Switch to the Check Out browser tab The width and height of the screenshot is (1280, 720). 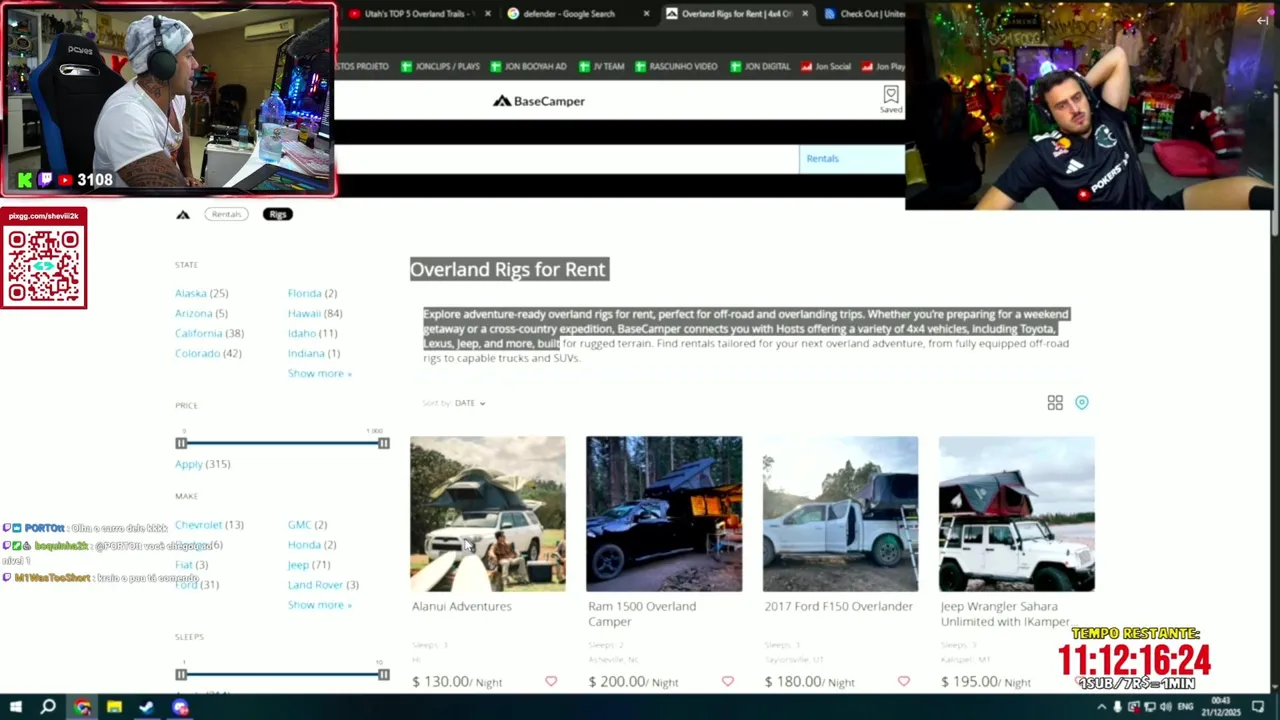864,14
